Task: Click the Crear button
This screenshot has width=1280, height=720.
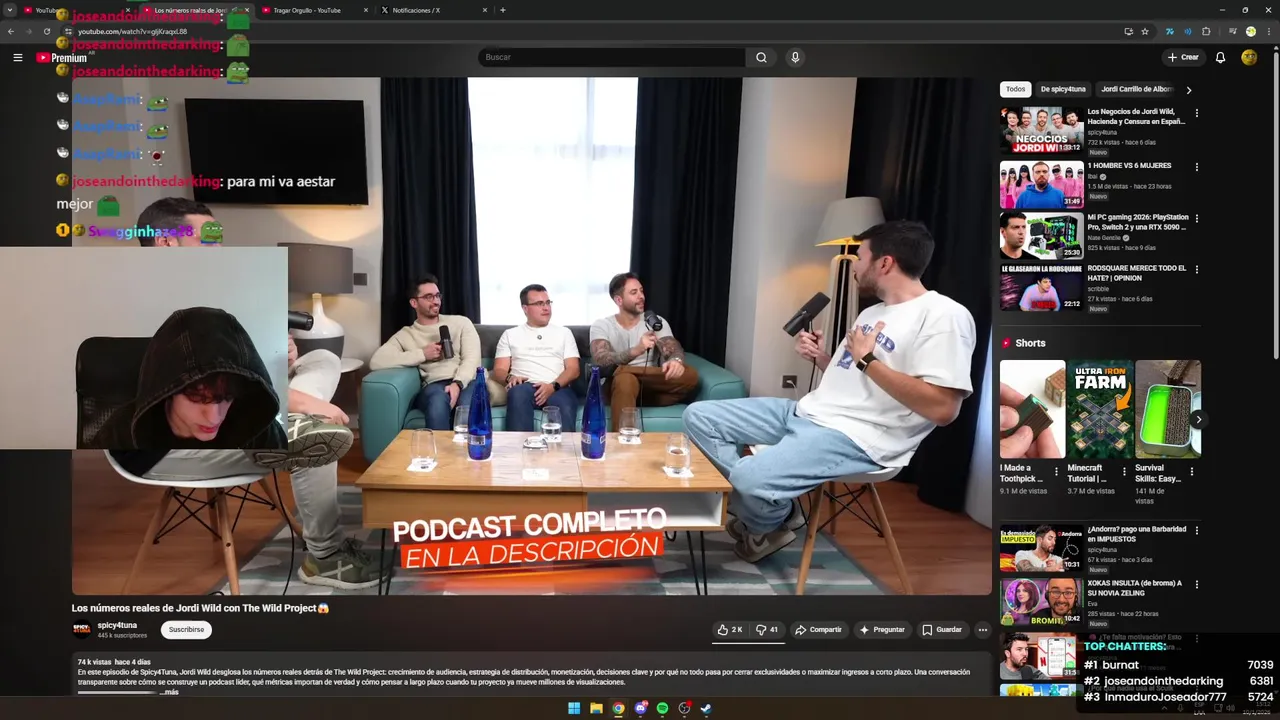Action: [1183, 57]
